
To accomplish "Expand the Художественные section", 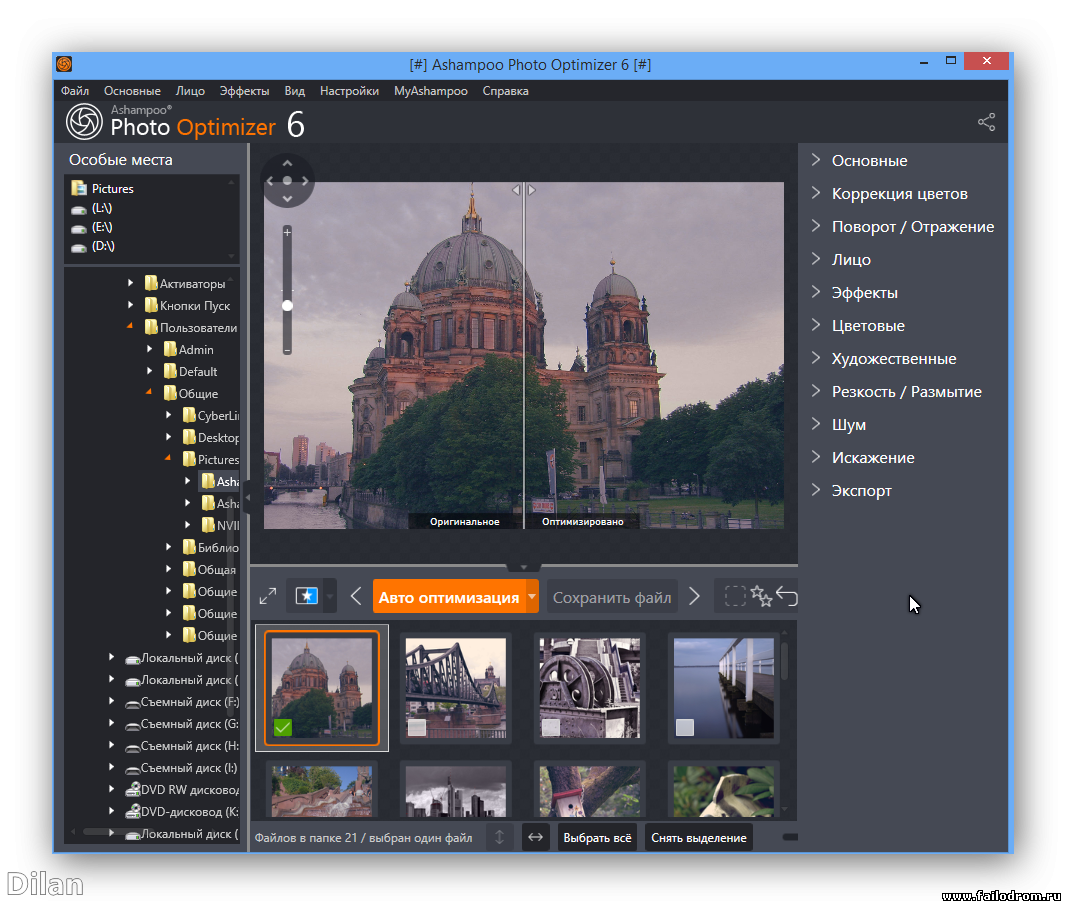I will pos(884,358).
